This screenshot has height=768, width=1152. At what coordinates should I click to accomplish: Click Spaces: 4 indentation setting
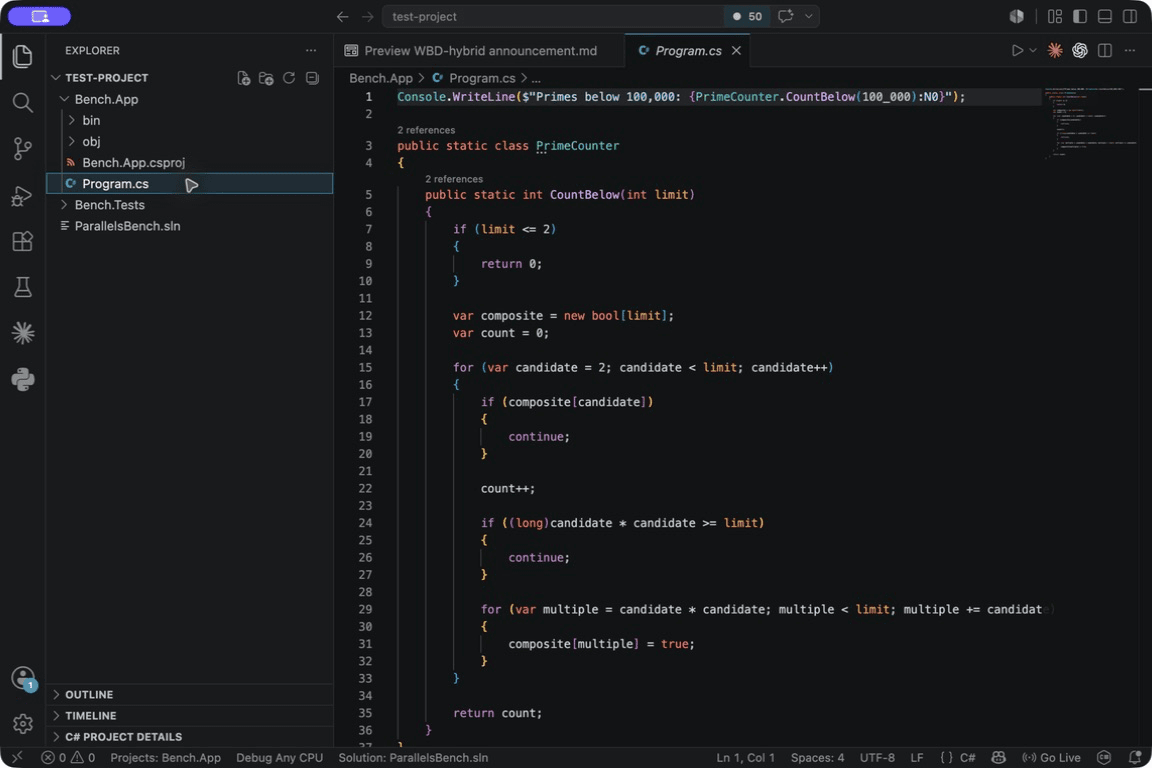click(x=817, y=757)
